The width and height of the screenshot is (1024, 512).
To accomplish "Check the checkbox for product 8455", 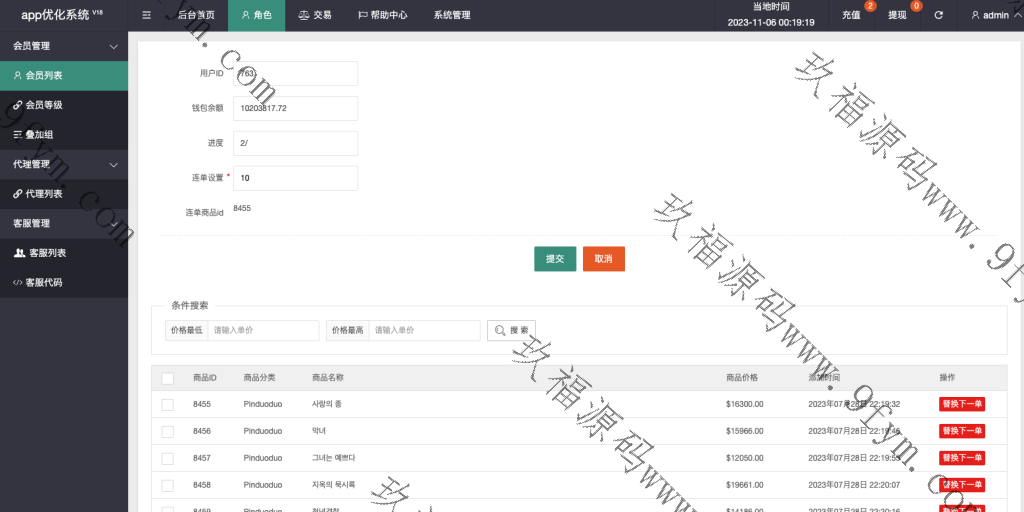I will (168, 404).
